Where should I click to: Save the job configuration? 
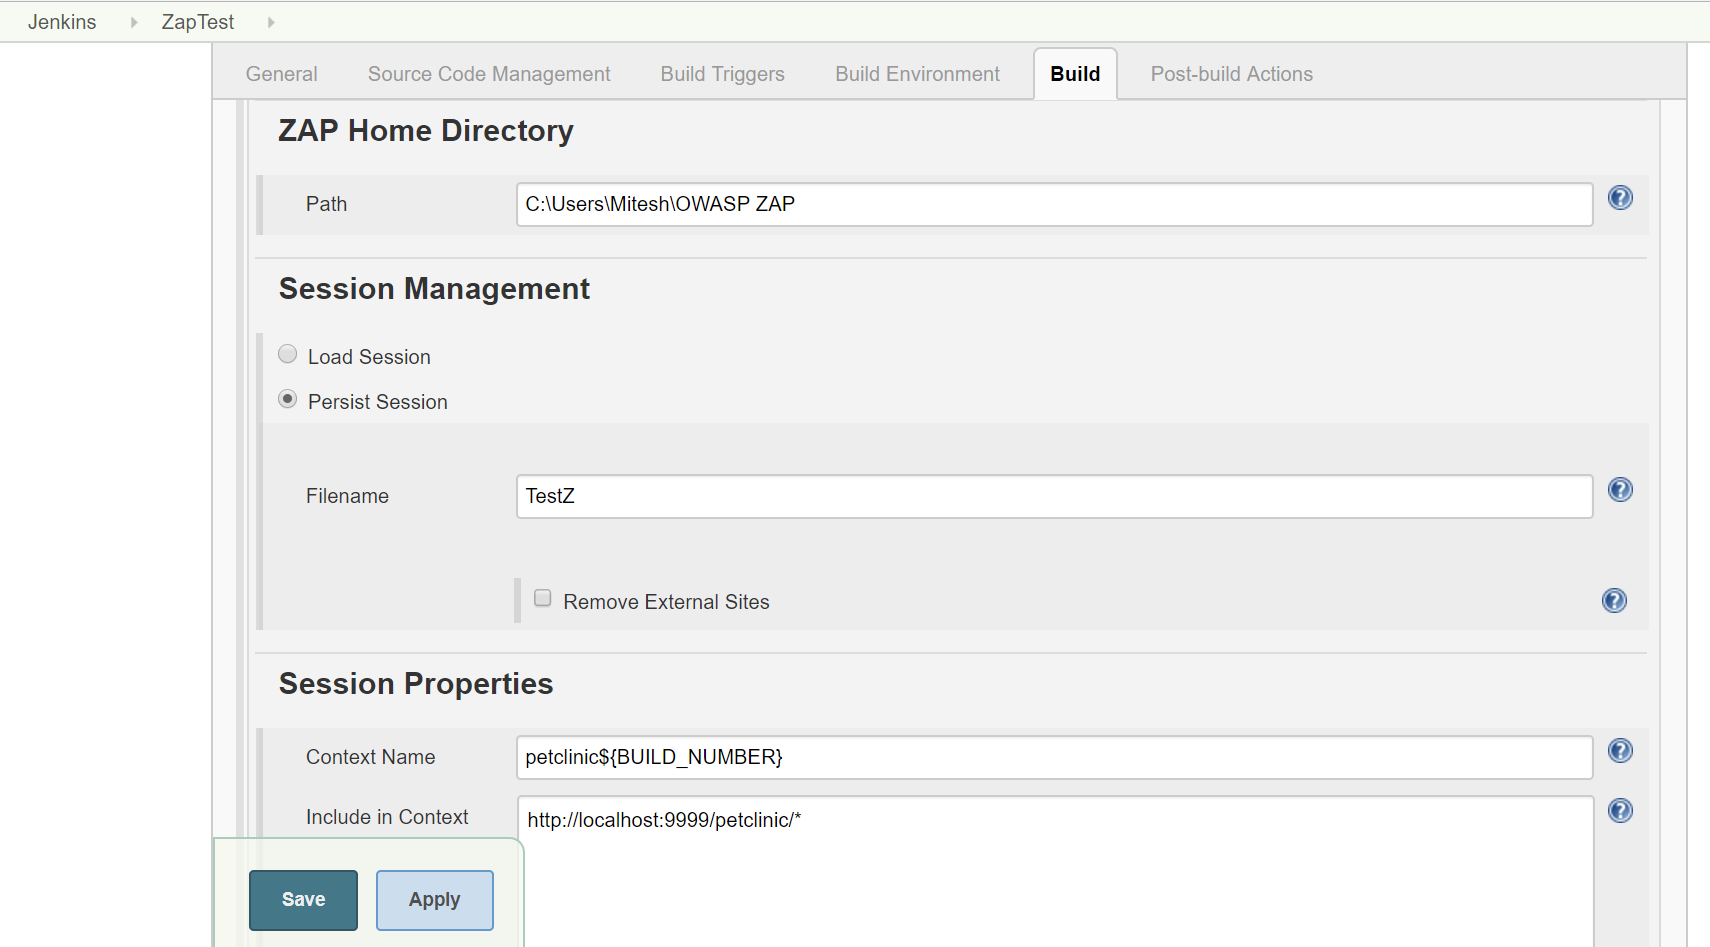(303, 900)
